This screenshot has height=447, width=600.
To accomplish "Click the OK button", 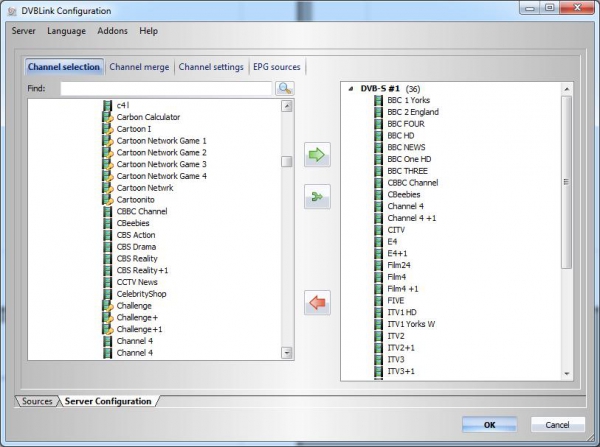I will pos(489,425).
